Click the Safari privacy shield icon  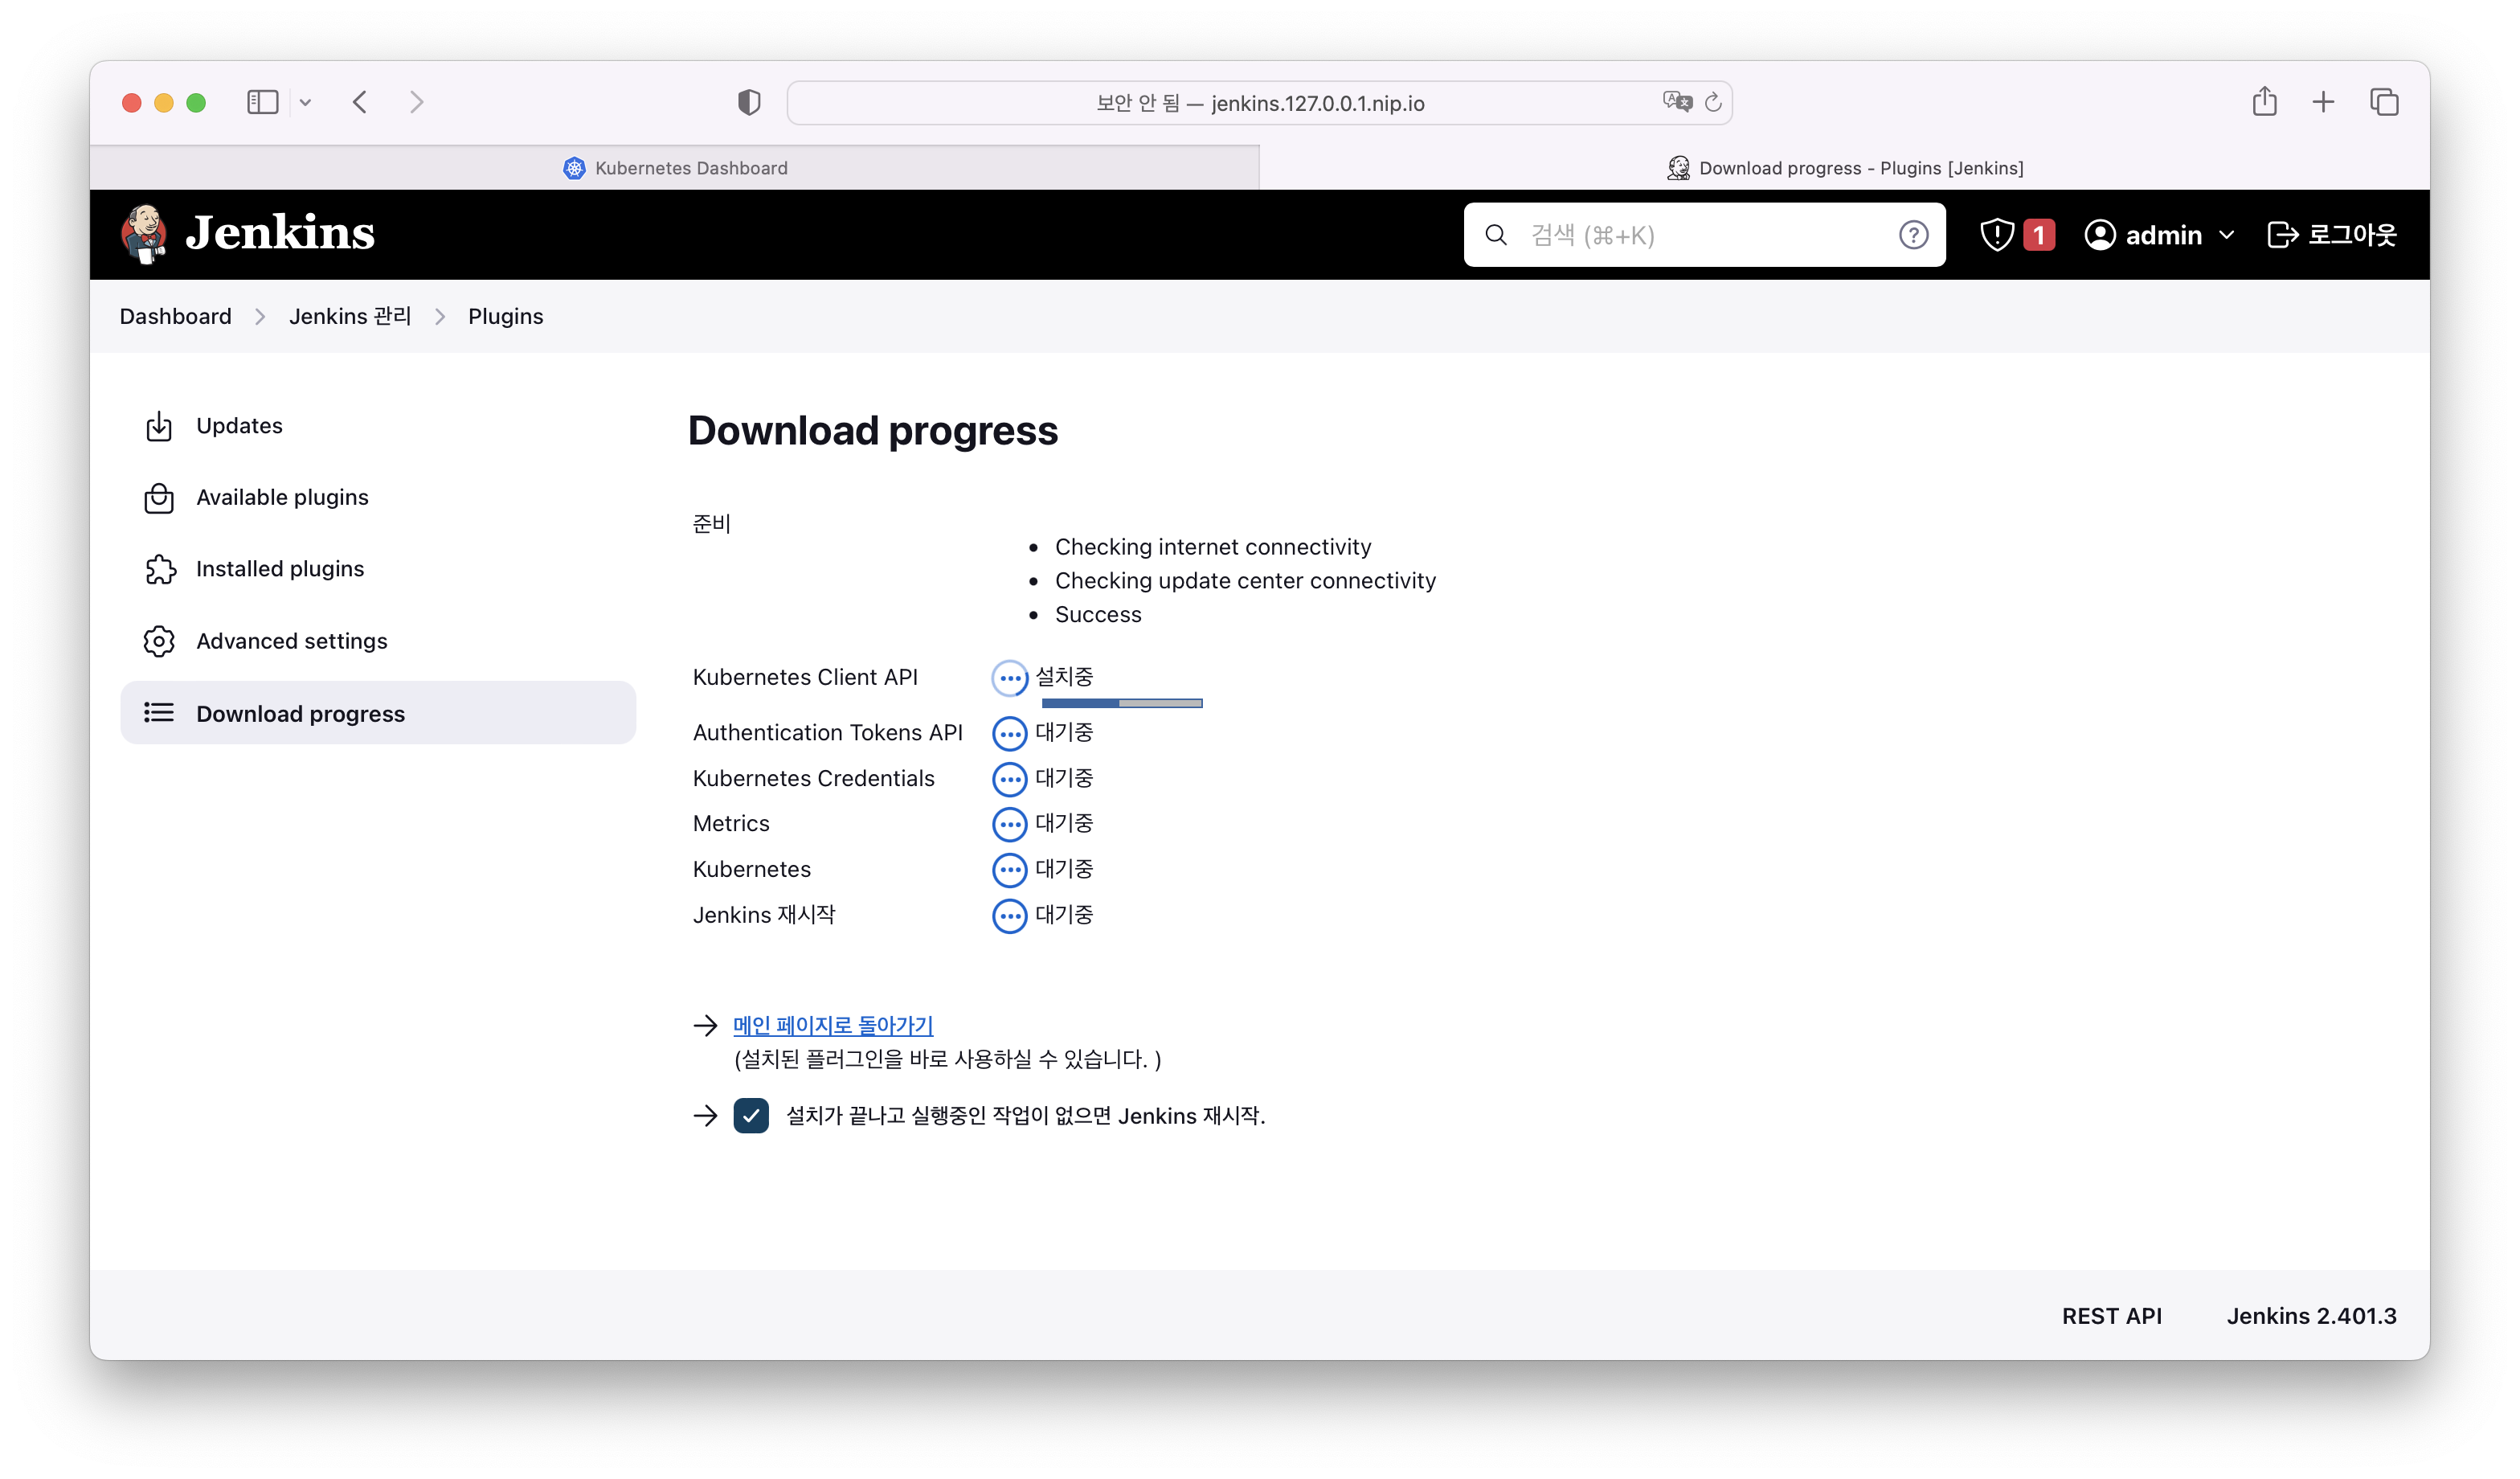tap(749, 102)
